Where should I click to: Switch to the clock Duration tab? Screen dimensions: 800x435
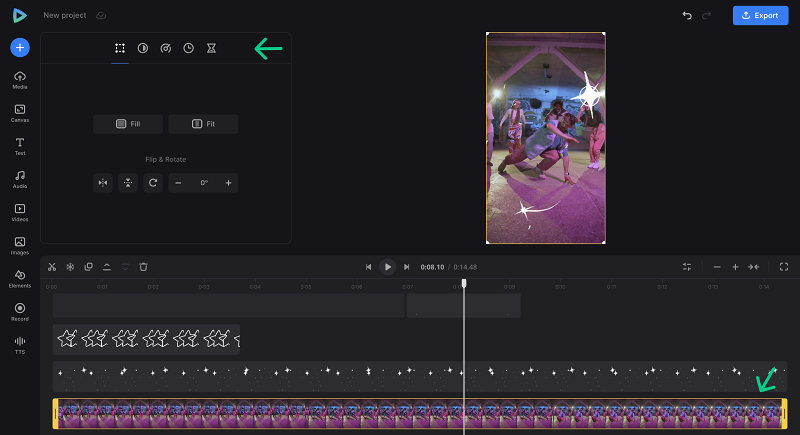189,48
